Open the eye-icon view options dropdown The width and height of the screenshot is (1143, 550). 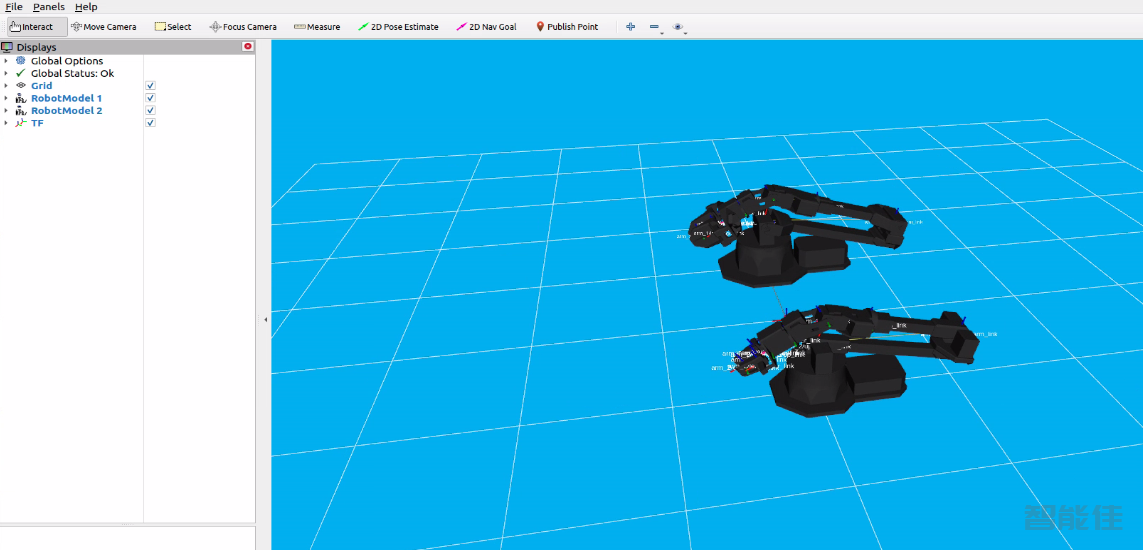[679, 27]
